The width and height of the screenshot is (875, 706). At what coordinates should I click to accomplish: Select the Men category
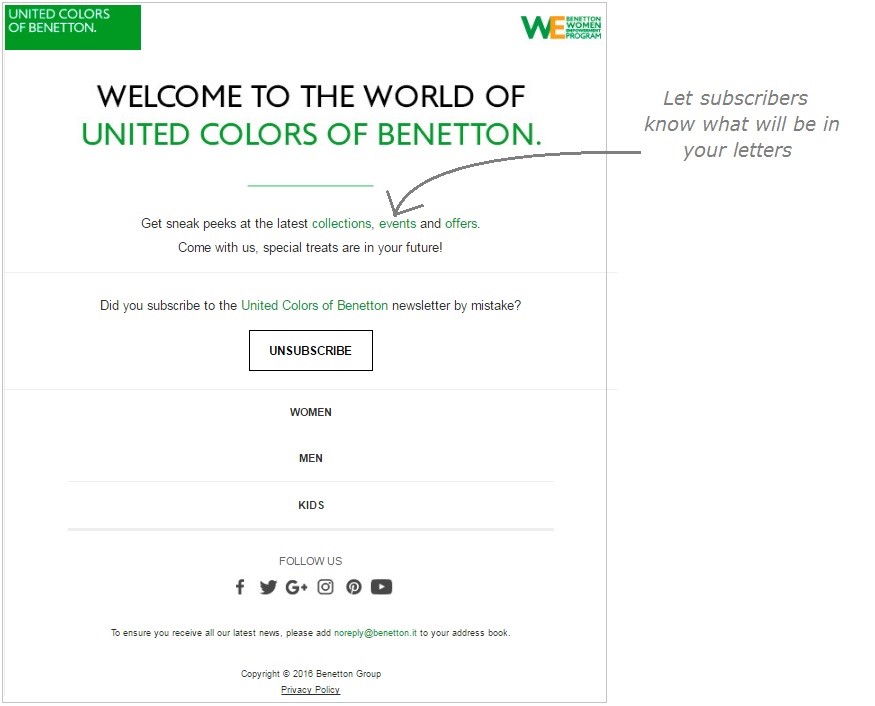tap(310, 458)
